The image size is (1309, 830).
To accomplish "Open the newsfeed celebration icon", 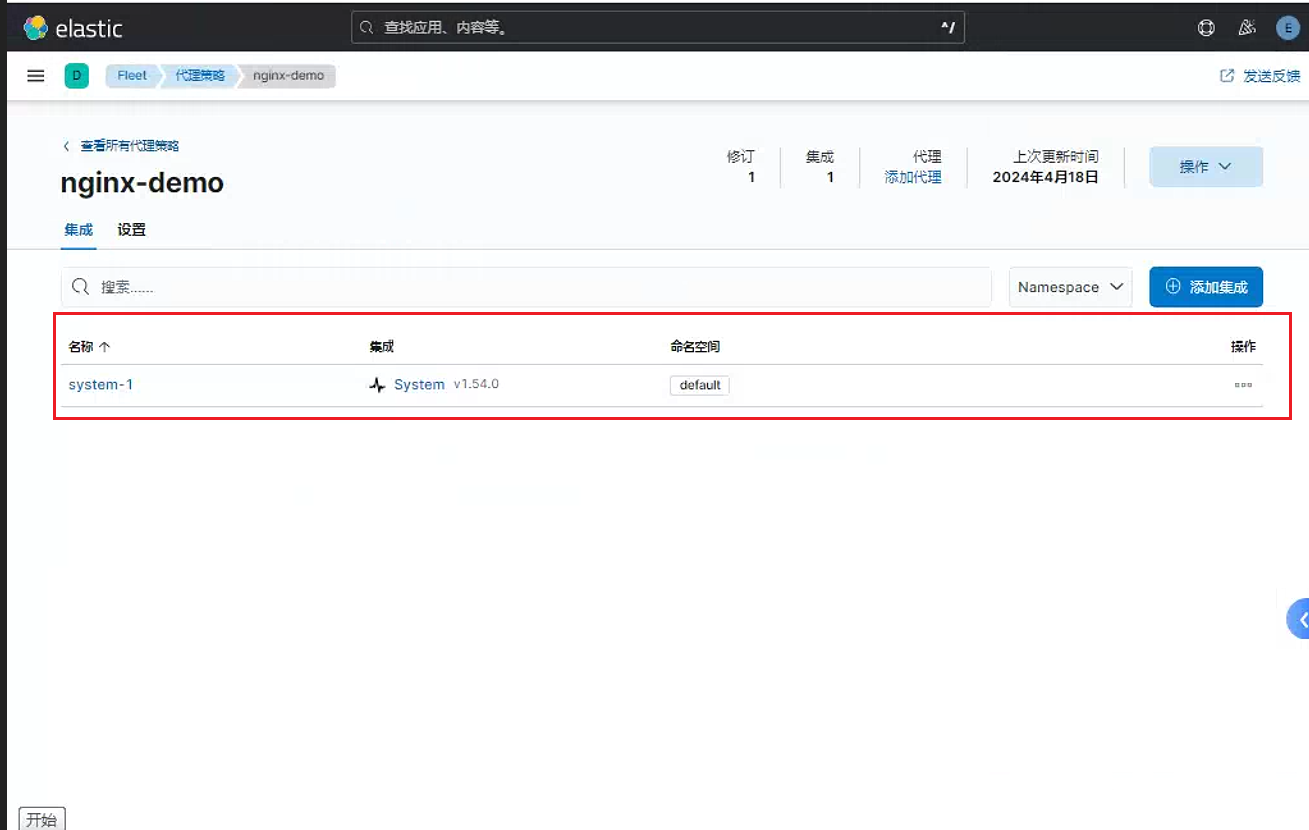I will pyautogui.click(x=1247, y=28).
